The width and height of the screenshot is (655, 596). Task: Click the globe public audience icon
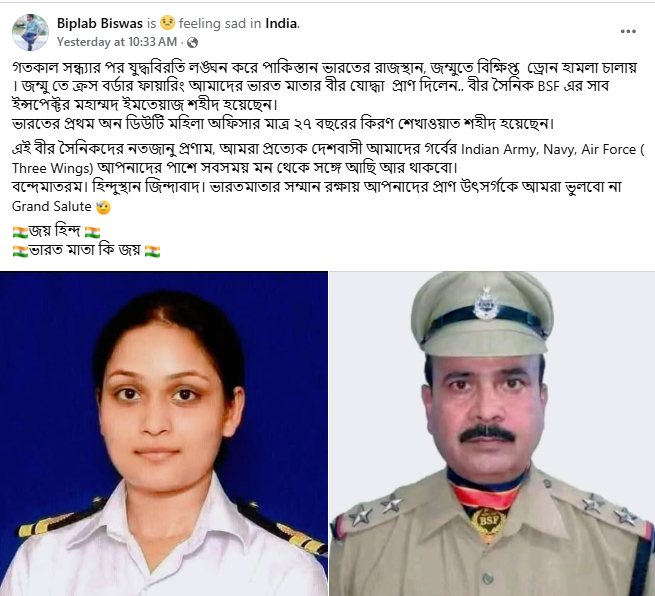point(193,43)
